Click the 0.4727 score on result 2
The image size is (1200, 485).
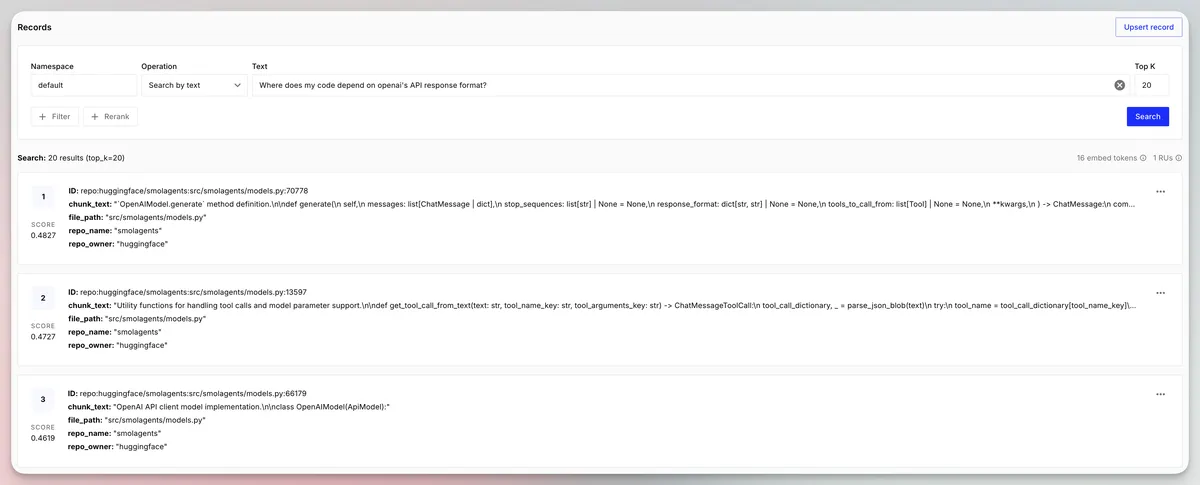coord(43,337)
